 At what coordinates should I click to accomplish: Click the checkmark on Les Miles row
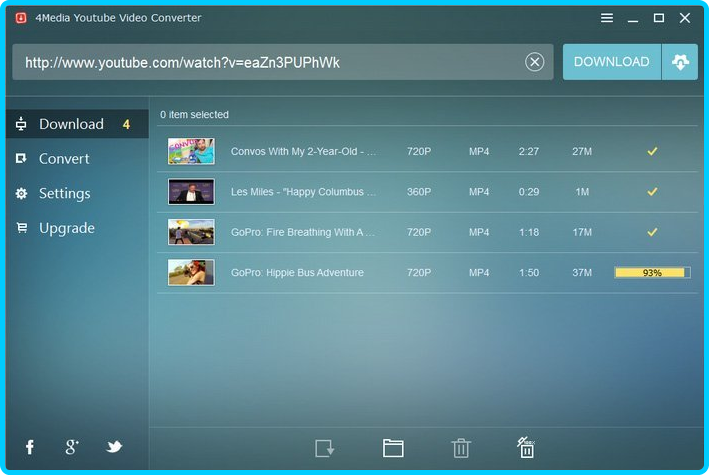pyautogui.click(x=652, y=192)
